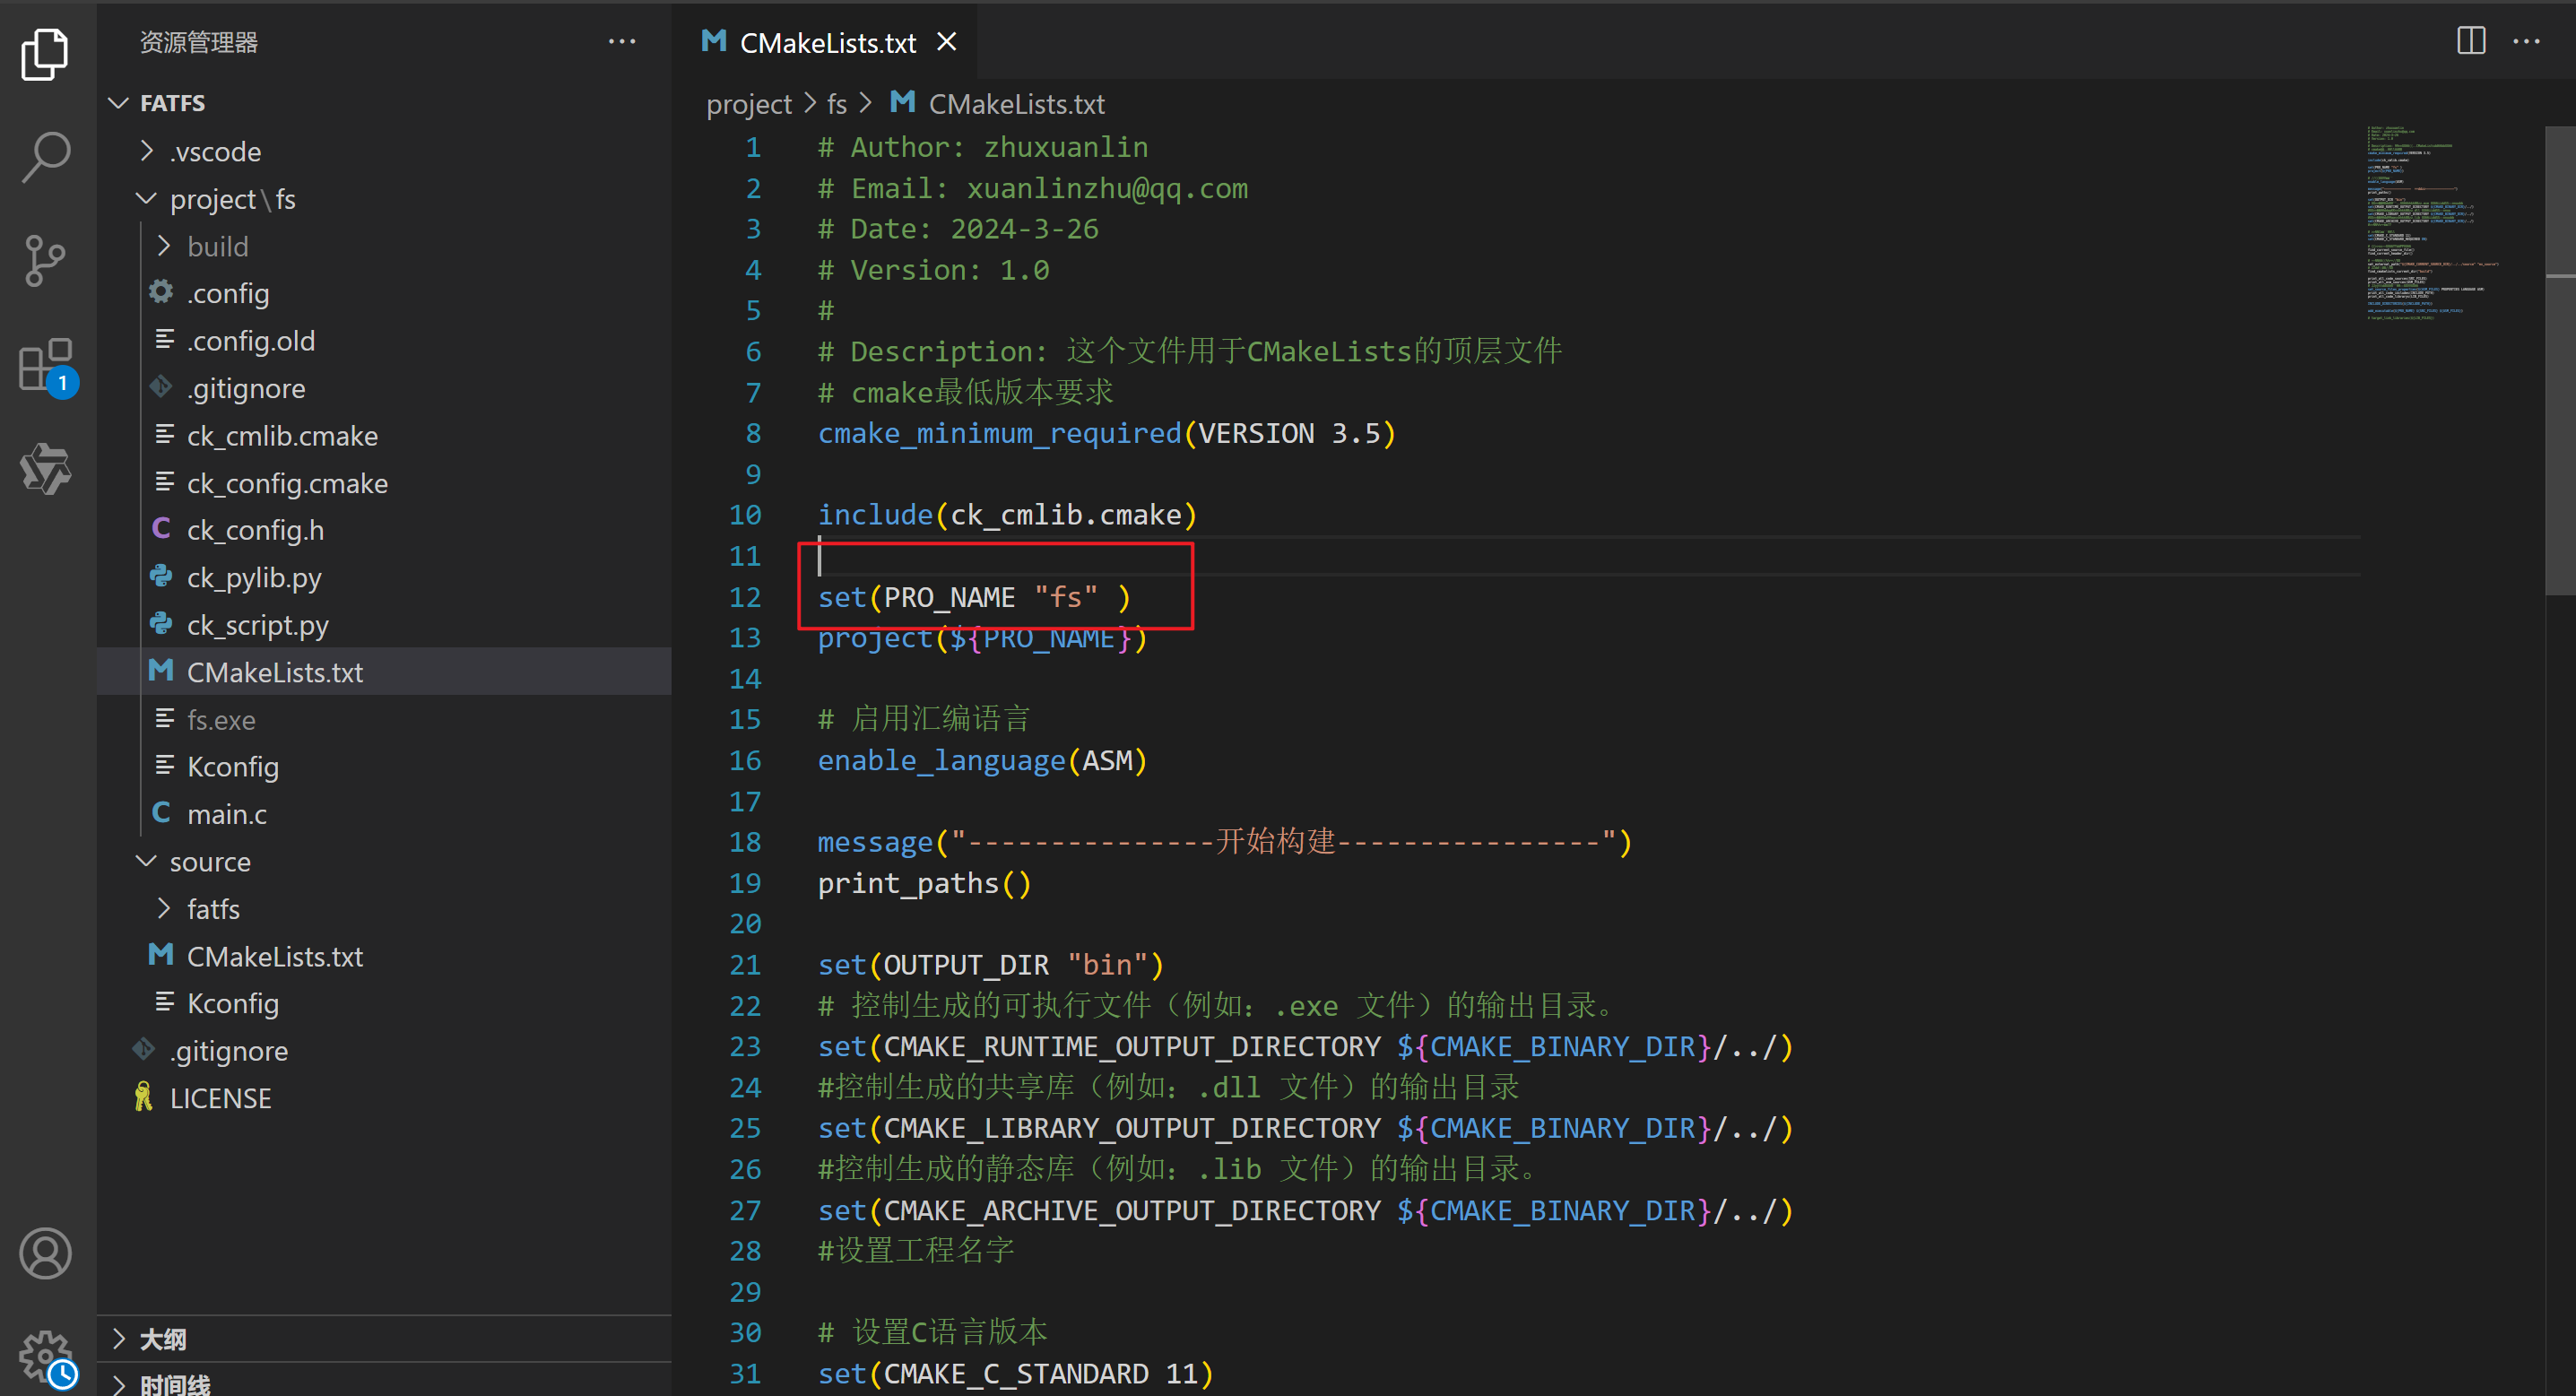Open main.c file
The height and width of the screenshot is (1396, 2576).
coord(384,814)
